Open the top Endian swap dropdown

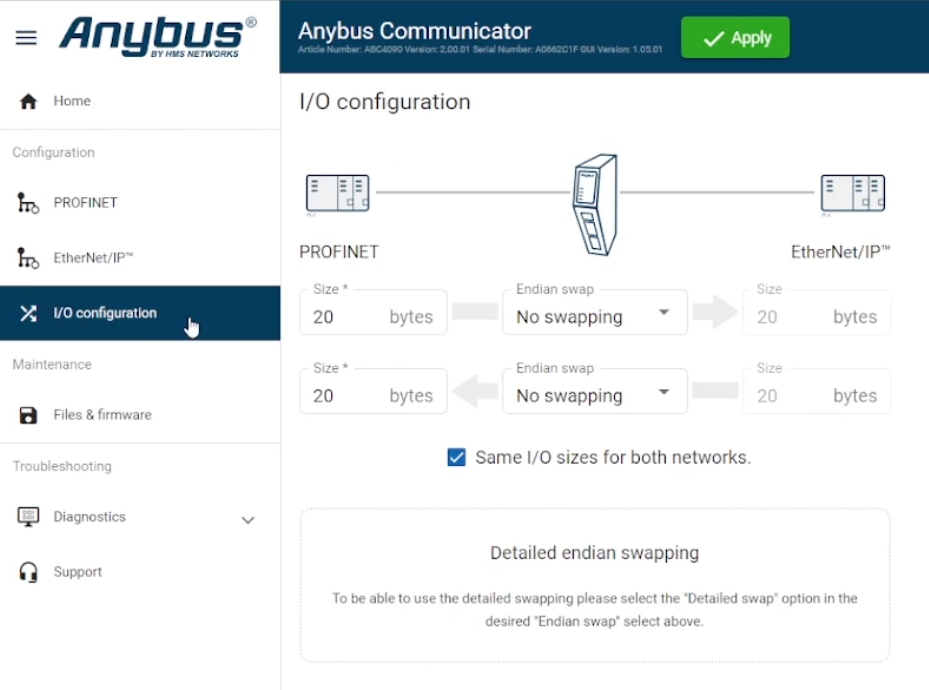tap(595, 313)
